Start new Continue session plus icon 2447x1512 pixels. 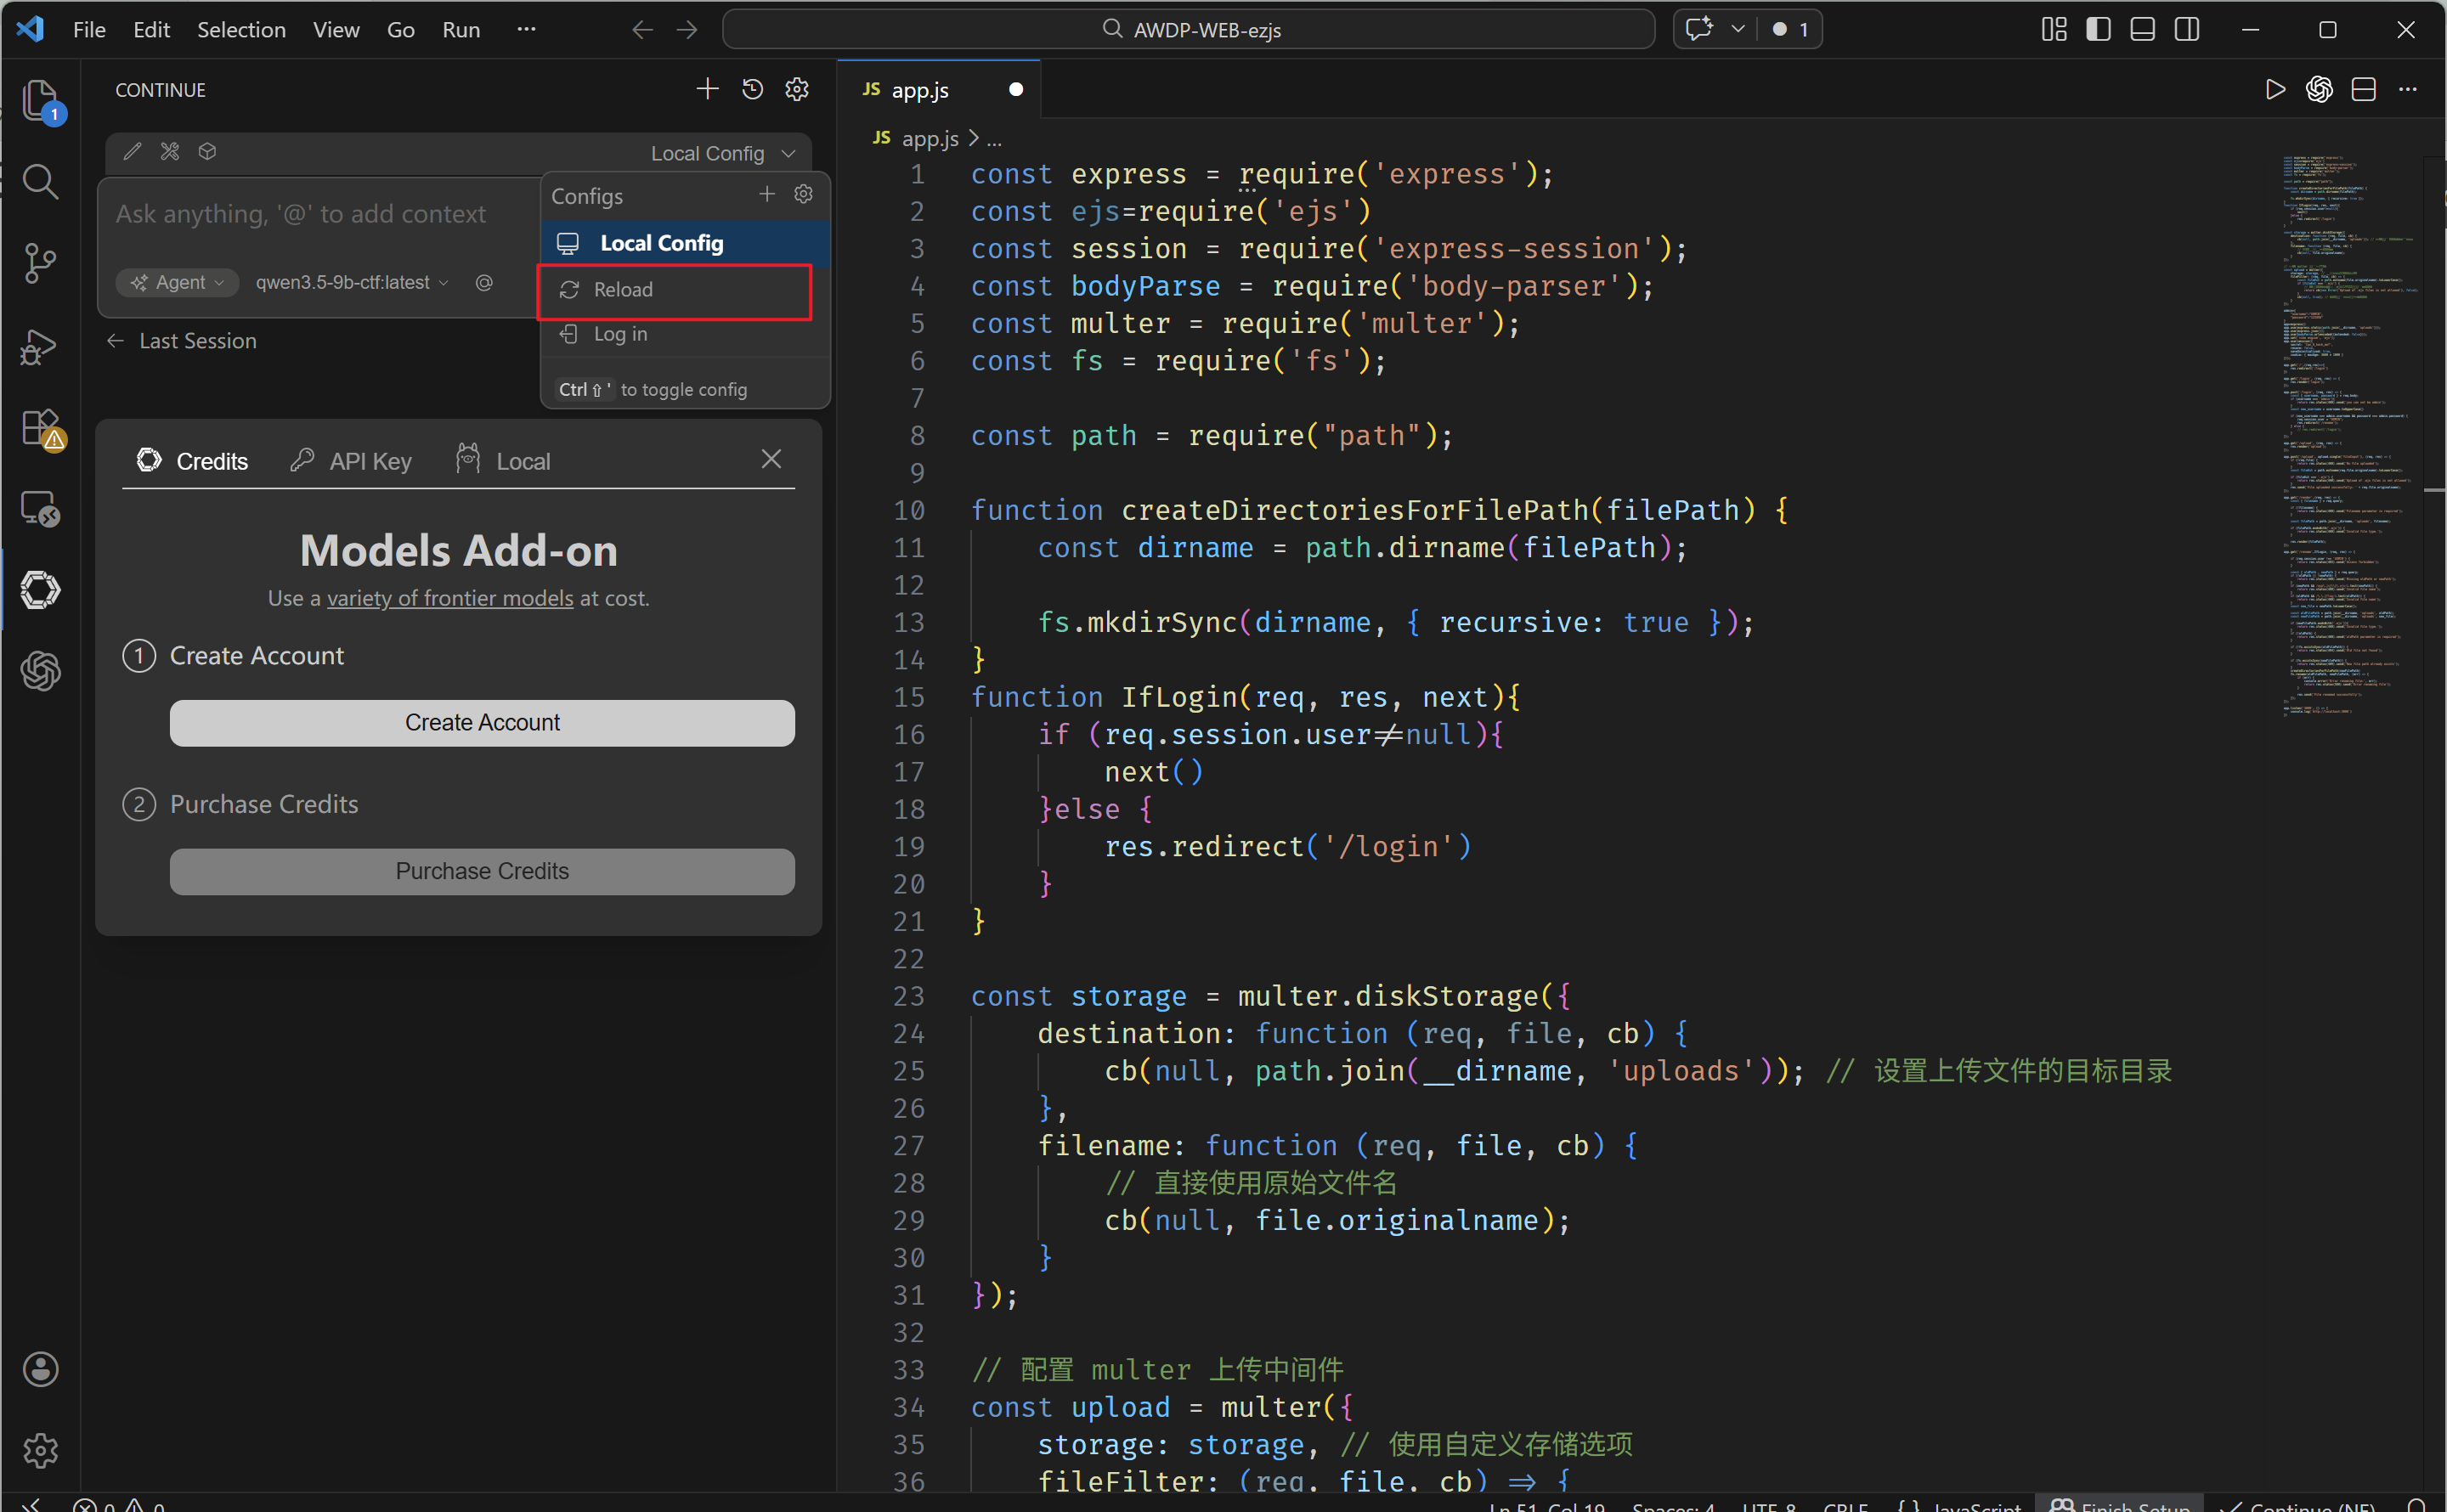(707, 90)
